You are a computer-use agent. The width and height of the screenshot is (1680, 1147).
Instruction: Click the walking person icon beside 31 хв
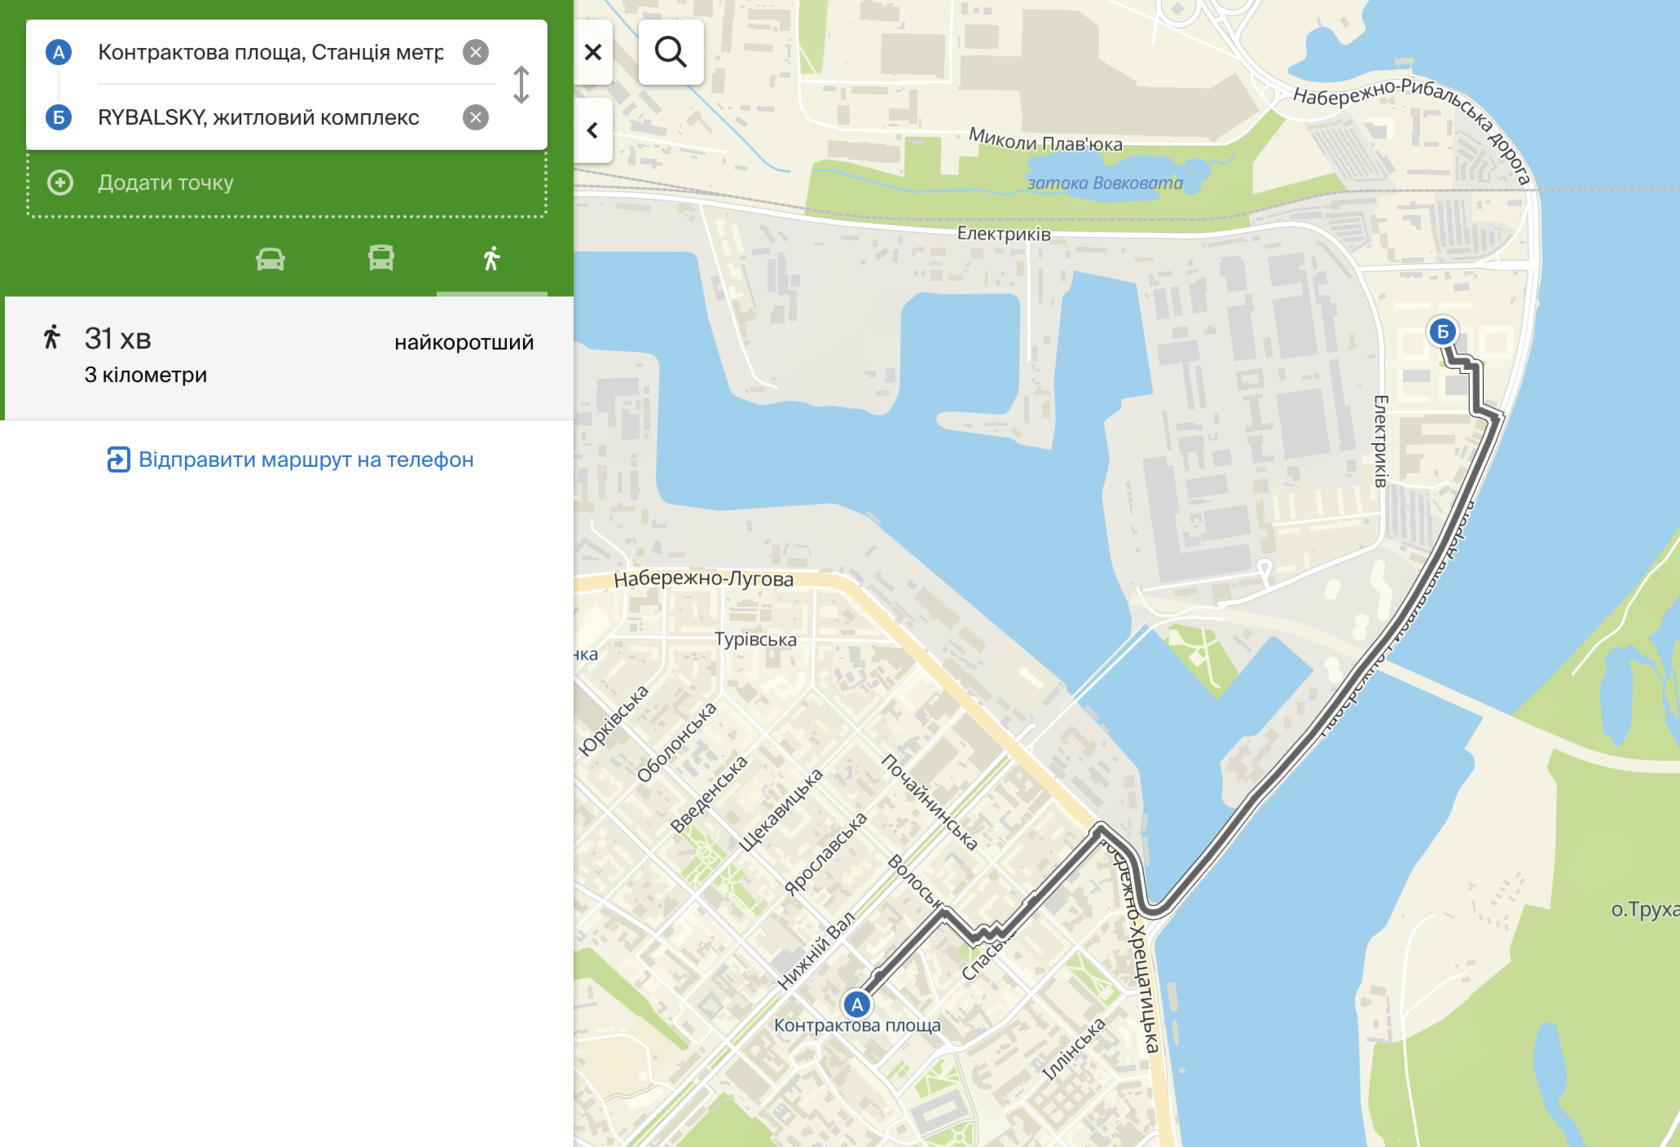pos(52,338)
